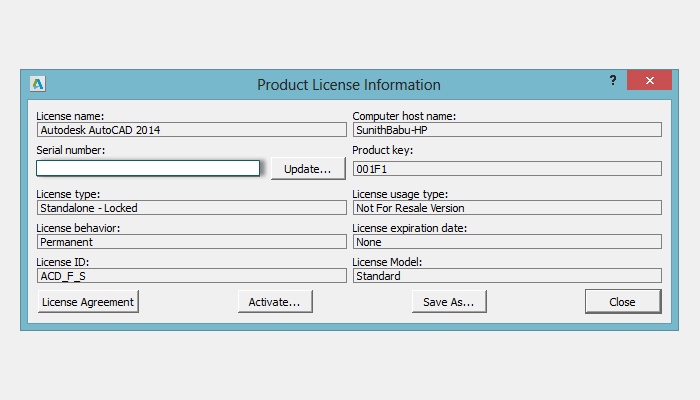Focus the Serial number input field
This screenshot has width=700, height=400.
pos(148,168)
